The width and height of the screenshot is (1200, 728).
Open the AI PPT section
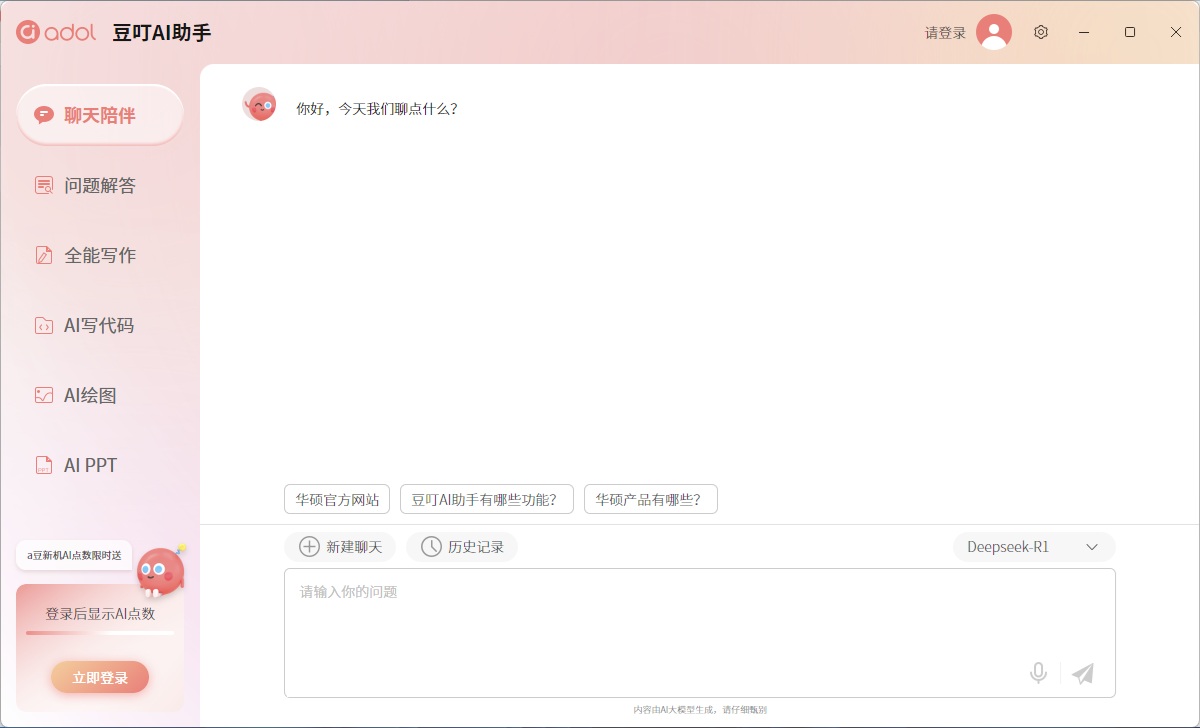[x=100, y=465]
